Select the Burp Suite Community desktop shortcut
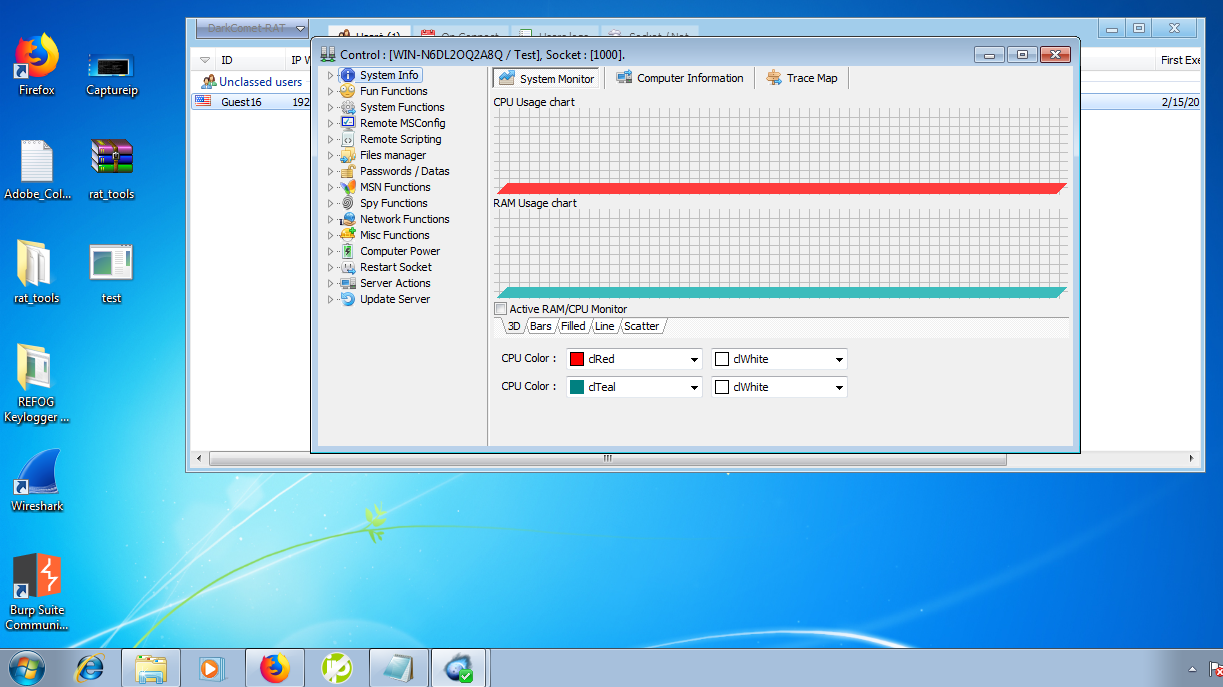1223x687 pixels. coord(37,592)
